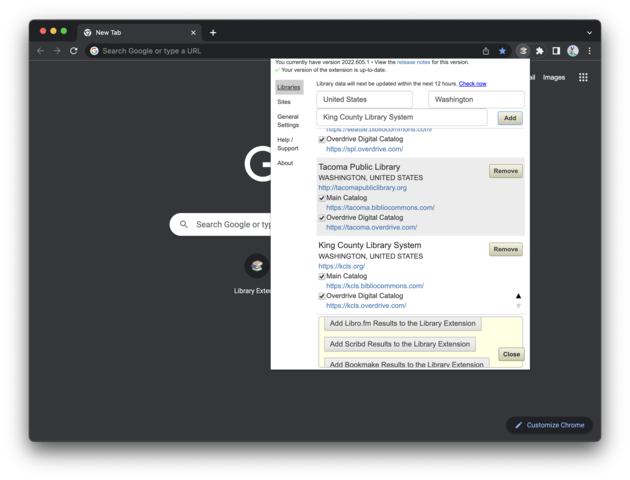
Task: Move King County library up with arrow
Action: pyautogui.click(x=518, y=296)
